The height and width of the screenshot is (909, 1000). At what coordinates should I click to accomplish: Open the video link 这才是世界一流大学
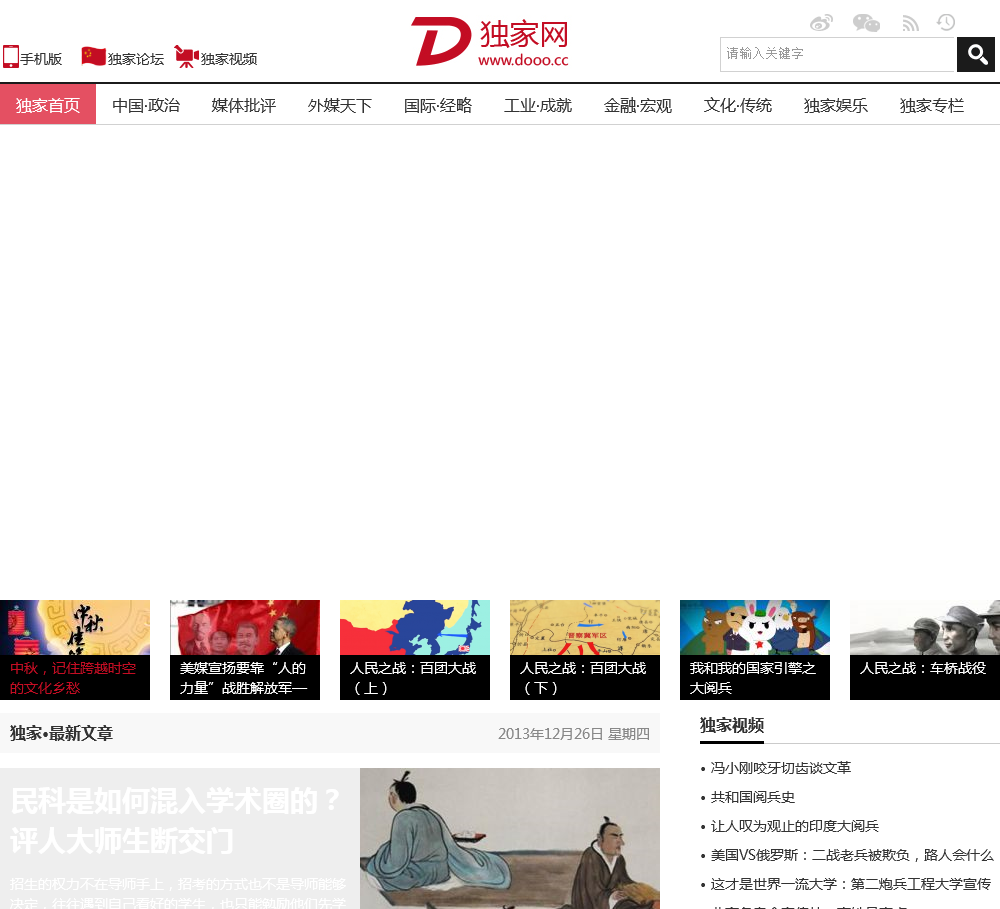(851, 884)
